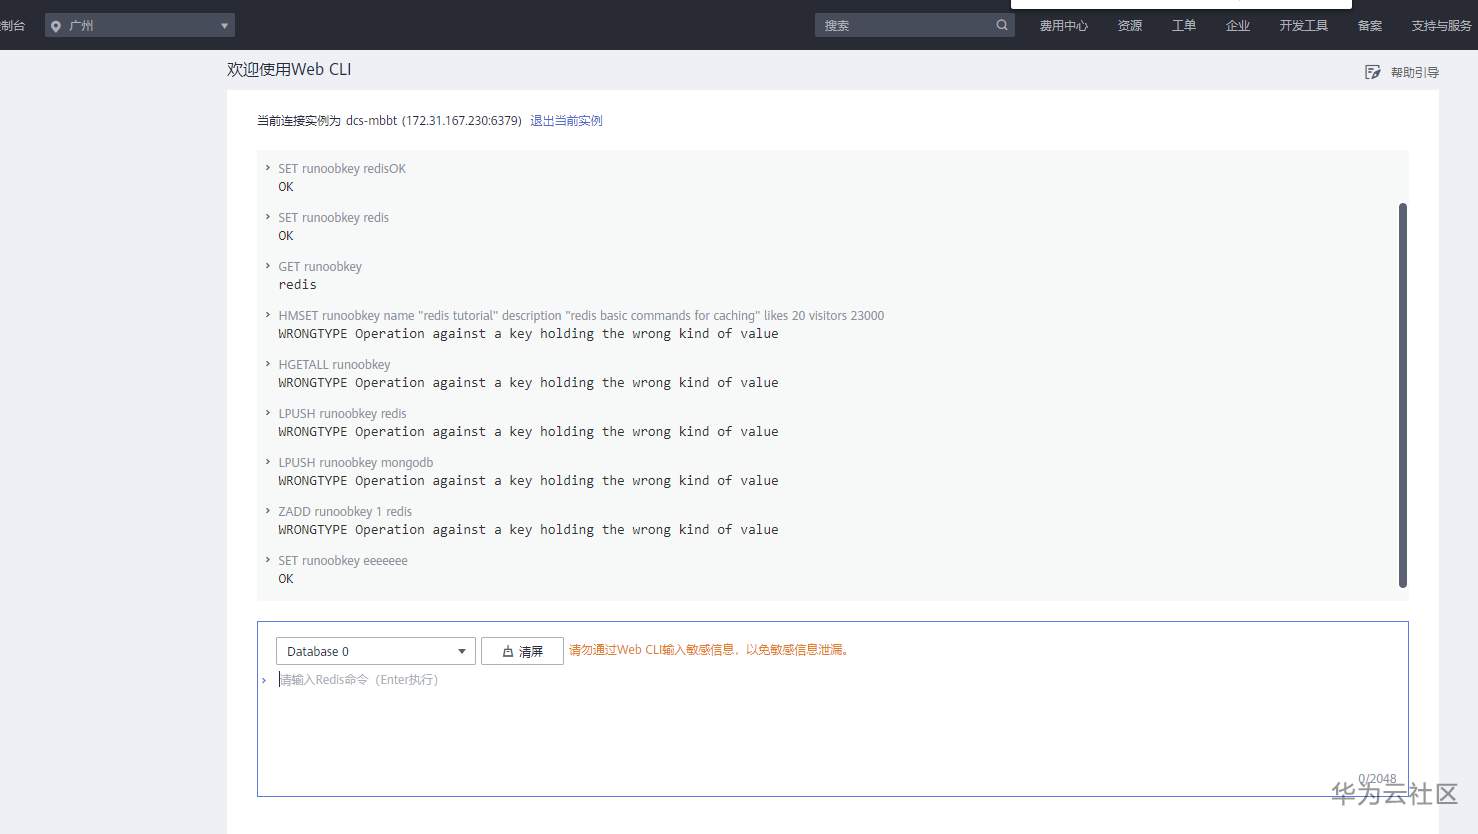Image resolution: width=1478 pixels, height=834 pixels.
Task: Open 备案 menu
Action: [1370, 26]
